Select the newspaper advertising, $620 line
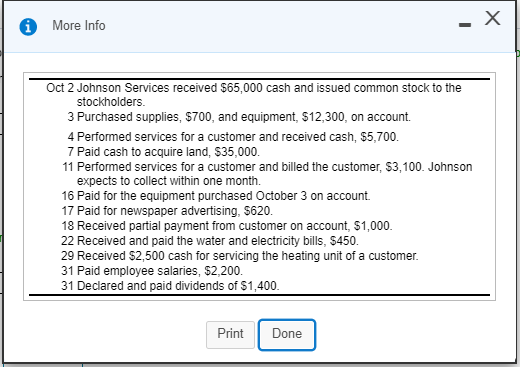This screenshot has height=367, width=520. [x=167, y=211]
